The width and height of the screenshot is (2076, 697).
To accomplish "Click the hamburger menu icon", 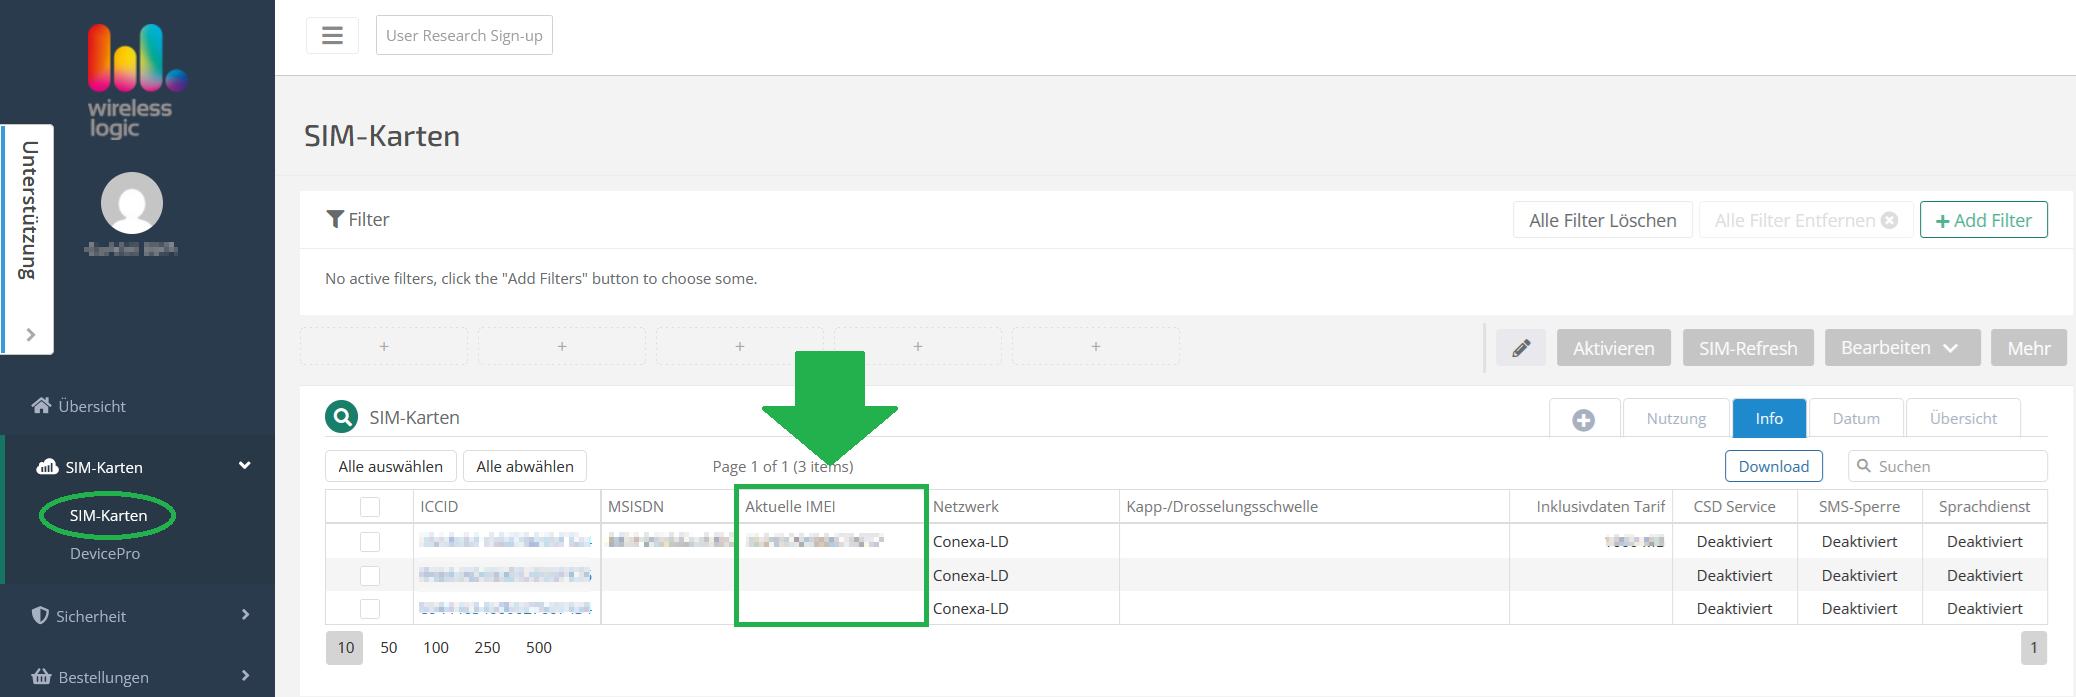I will click(332, 36).
